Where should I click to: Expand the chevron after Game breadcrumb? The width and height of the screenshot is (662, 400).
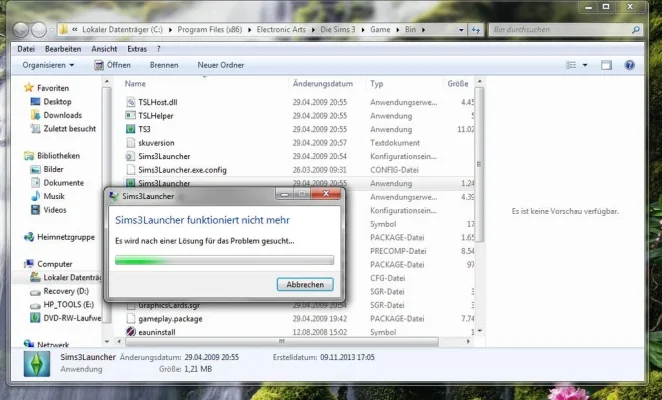pyautogui.click(x=398, y=30)
